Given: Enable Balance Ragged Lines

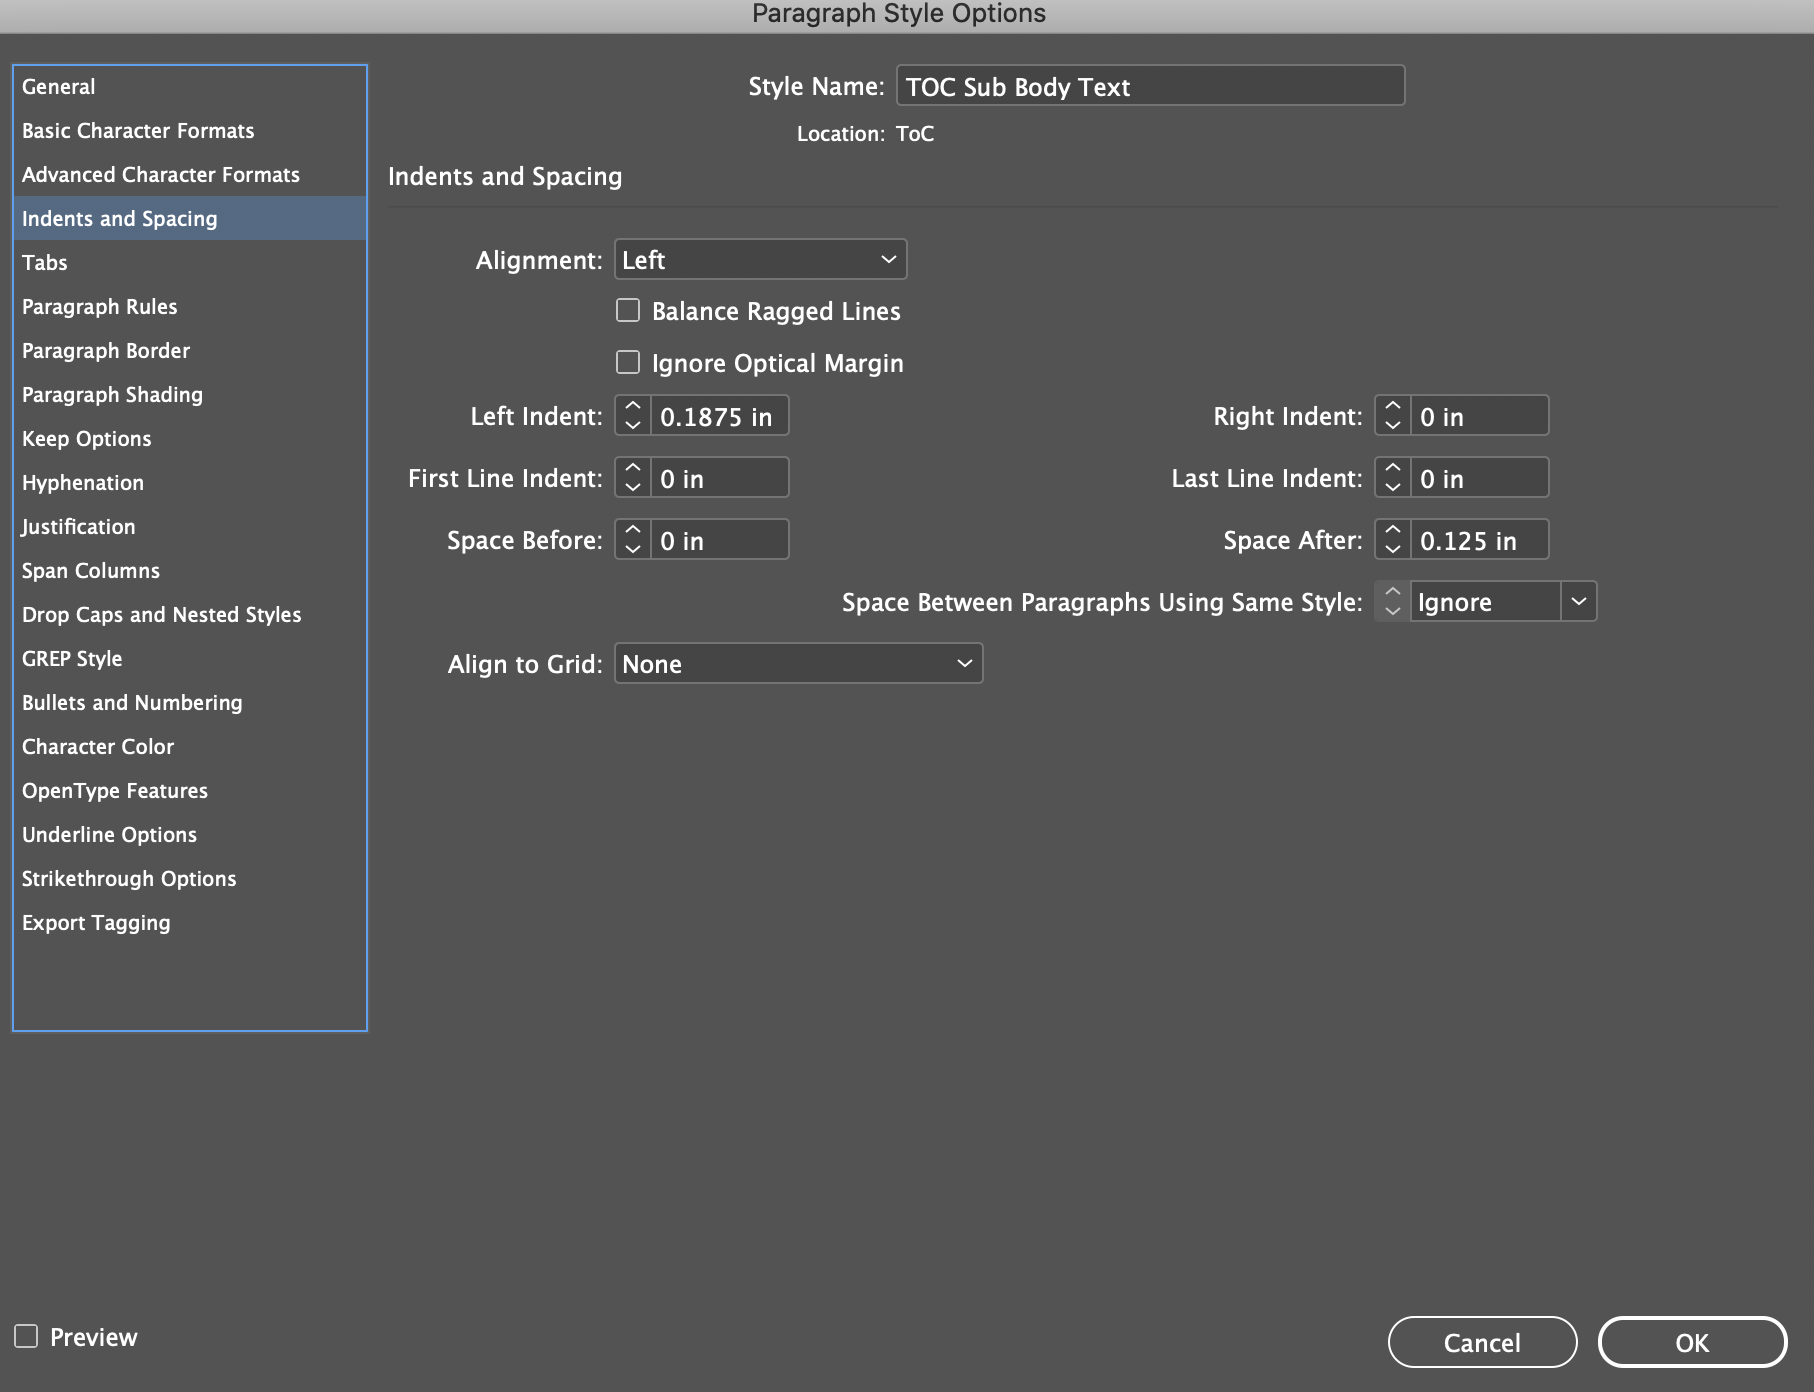Looking at the screenshot, I should (x=628, y=310).
